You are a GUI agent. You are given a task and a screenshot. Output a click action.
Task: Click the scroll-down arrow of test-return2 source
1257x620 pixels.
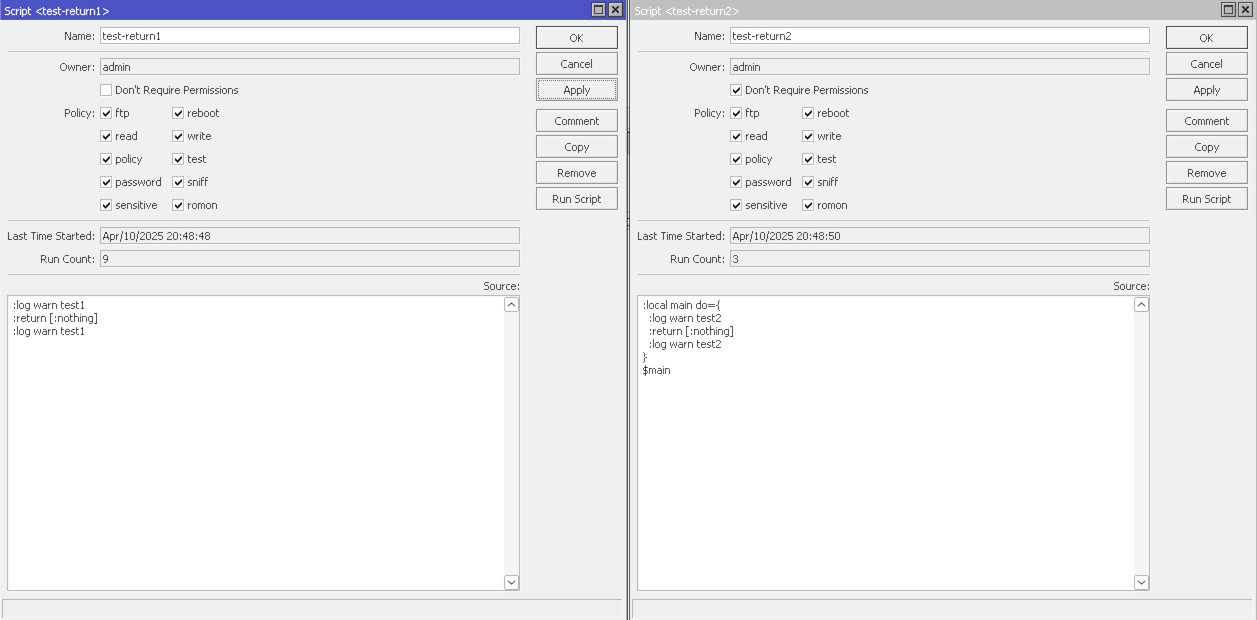coord(1141,582)
